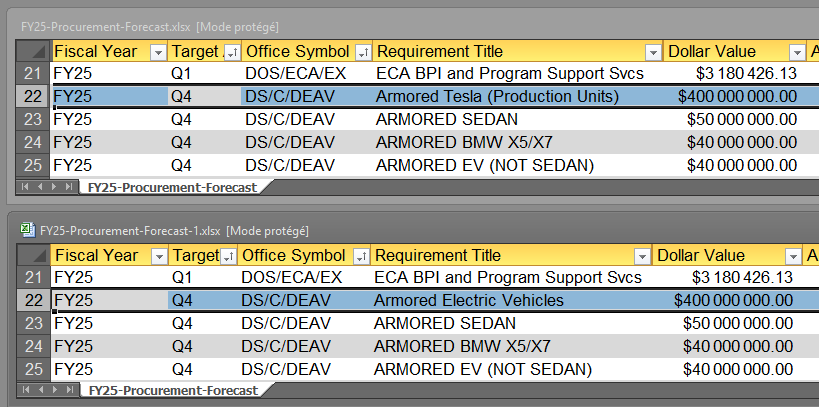Open Office Symbol filter in Forecast-1.xlsx window

pyautogui.click(x=361, y=256)
